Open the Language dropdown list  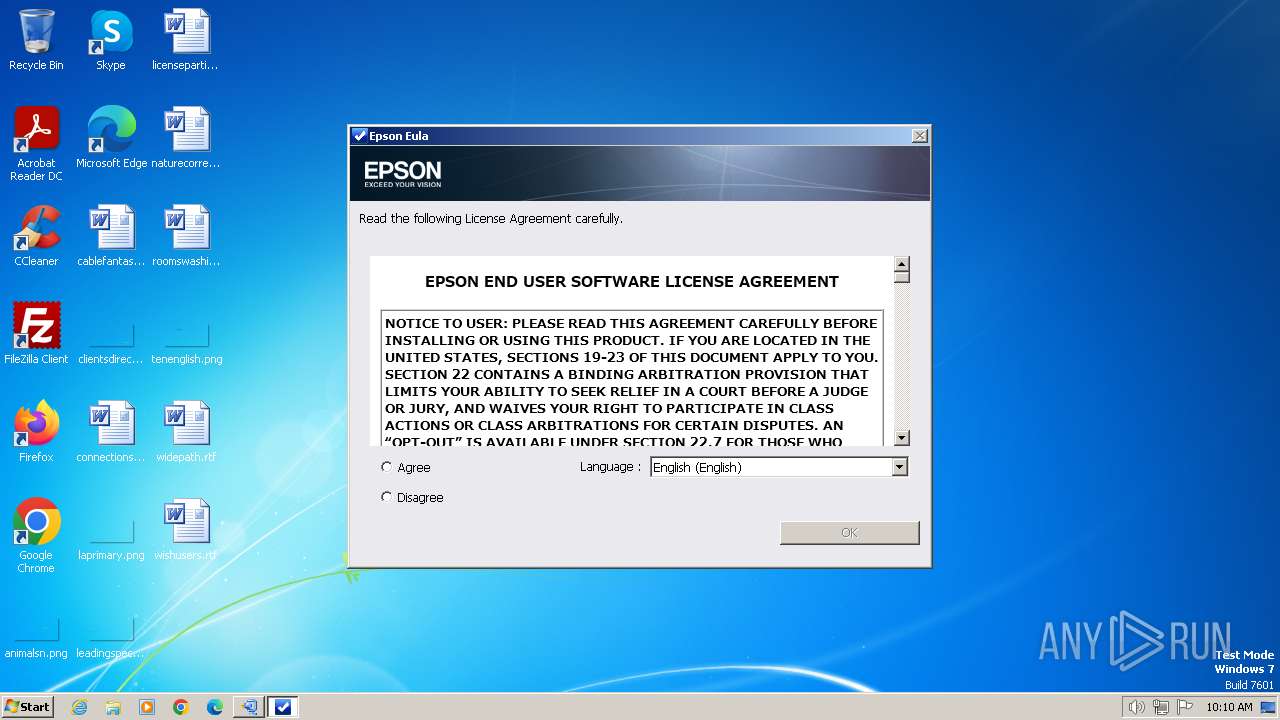[899, 467]
